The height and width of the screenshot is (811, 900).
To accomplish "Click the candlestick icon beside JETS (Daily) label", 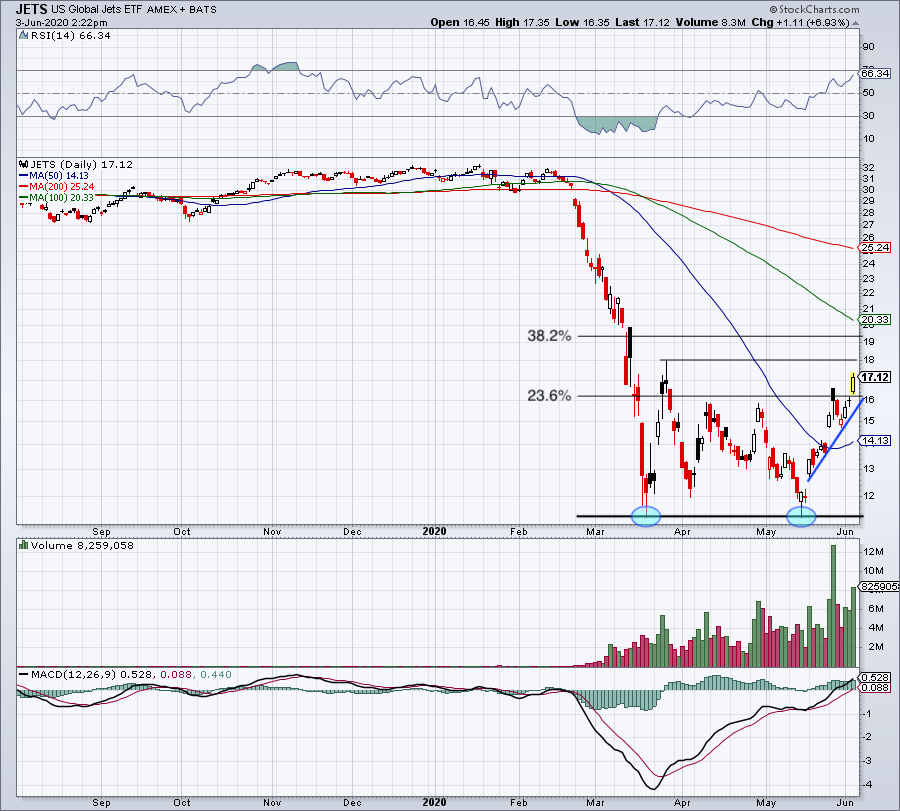I will point(21,165).
